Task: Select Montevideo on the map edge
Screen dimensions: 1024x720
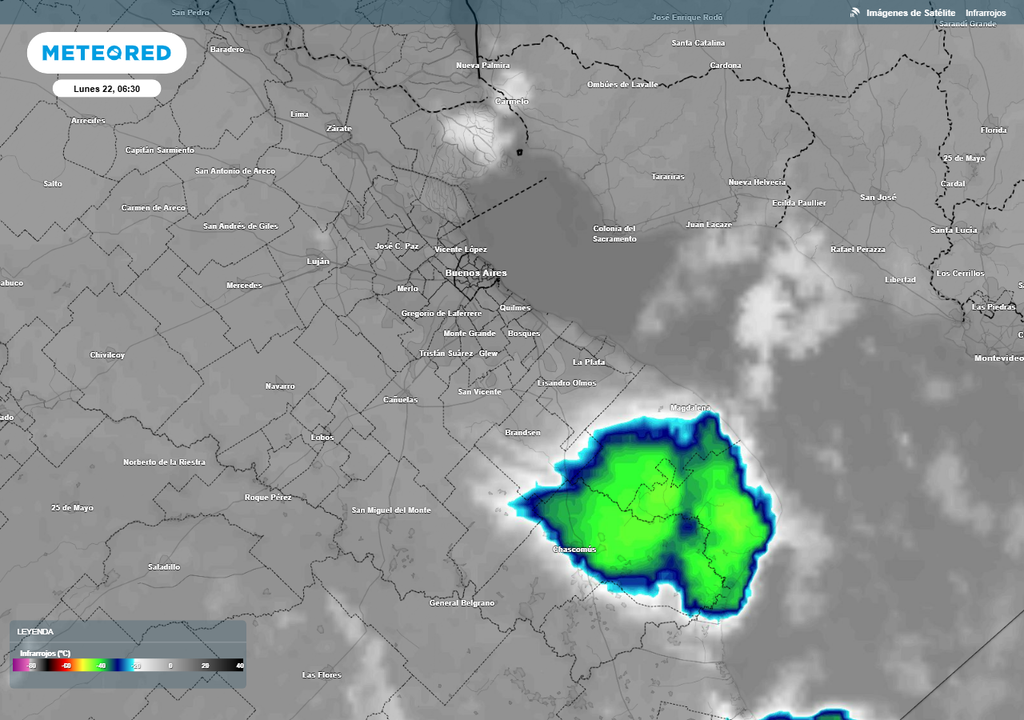Action: 997,356
